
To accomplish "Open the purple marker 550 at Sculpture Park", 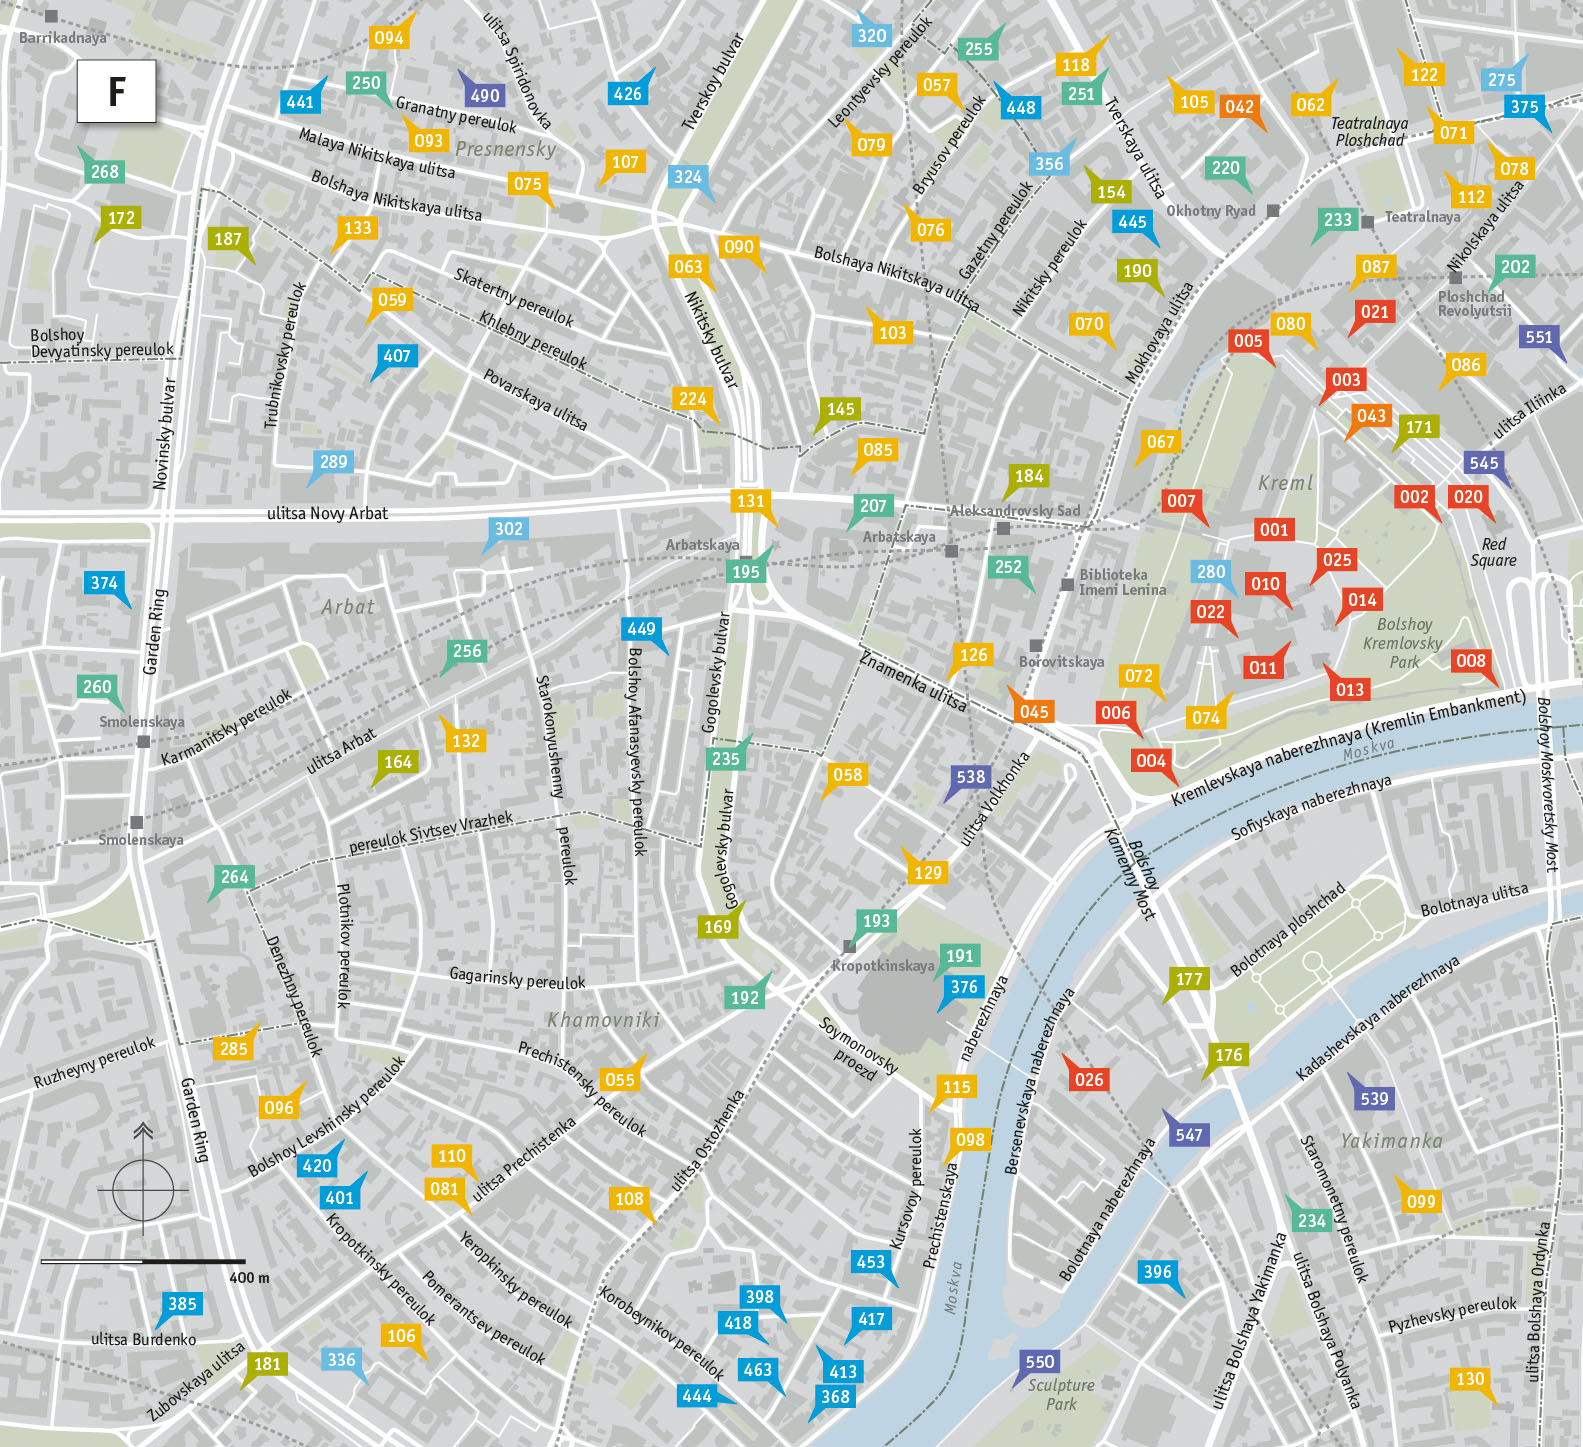I will point(1039,1361).
